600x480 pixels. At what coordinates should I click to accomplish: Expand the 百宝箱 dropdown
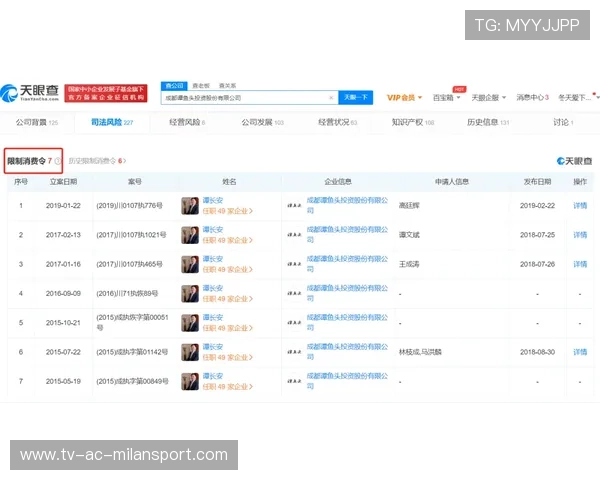coord(445,98)
